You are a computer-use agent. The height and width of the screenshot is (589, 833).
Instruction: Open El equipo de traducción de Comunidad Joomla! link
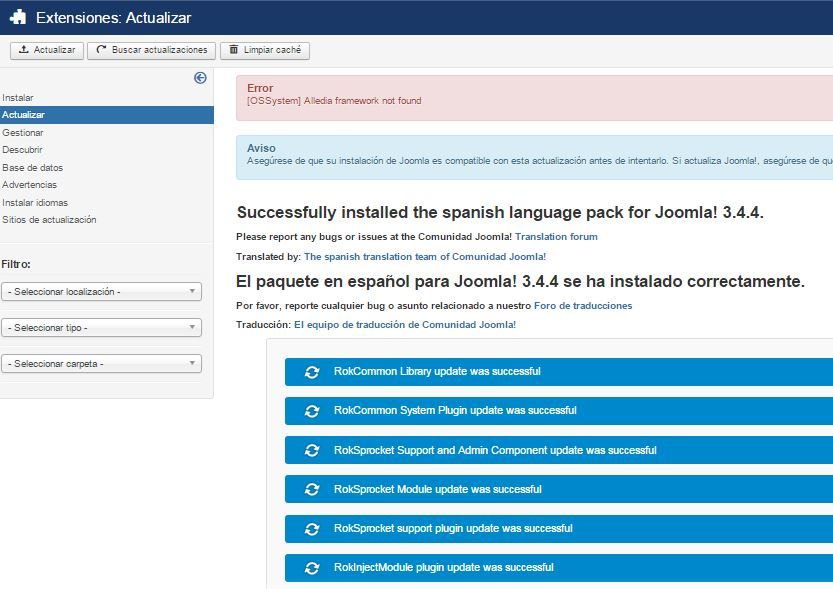(405, 325)
